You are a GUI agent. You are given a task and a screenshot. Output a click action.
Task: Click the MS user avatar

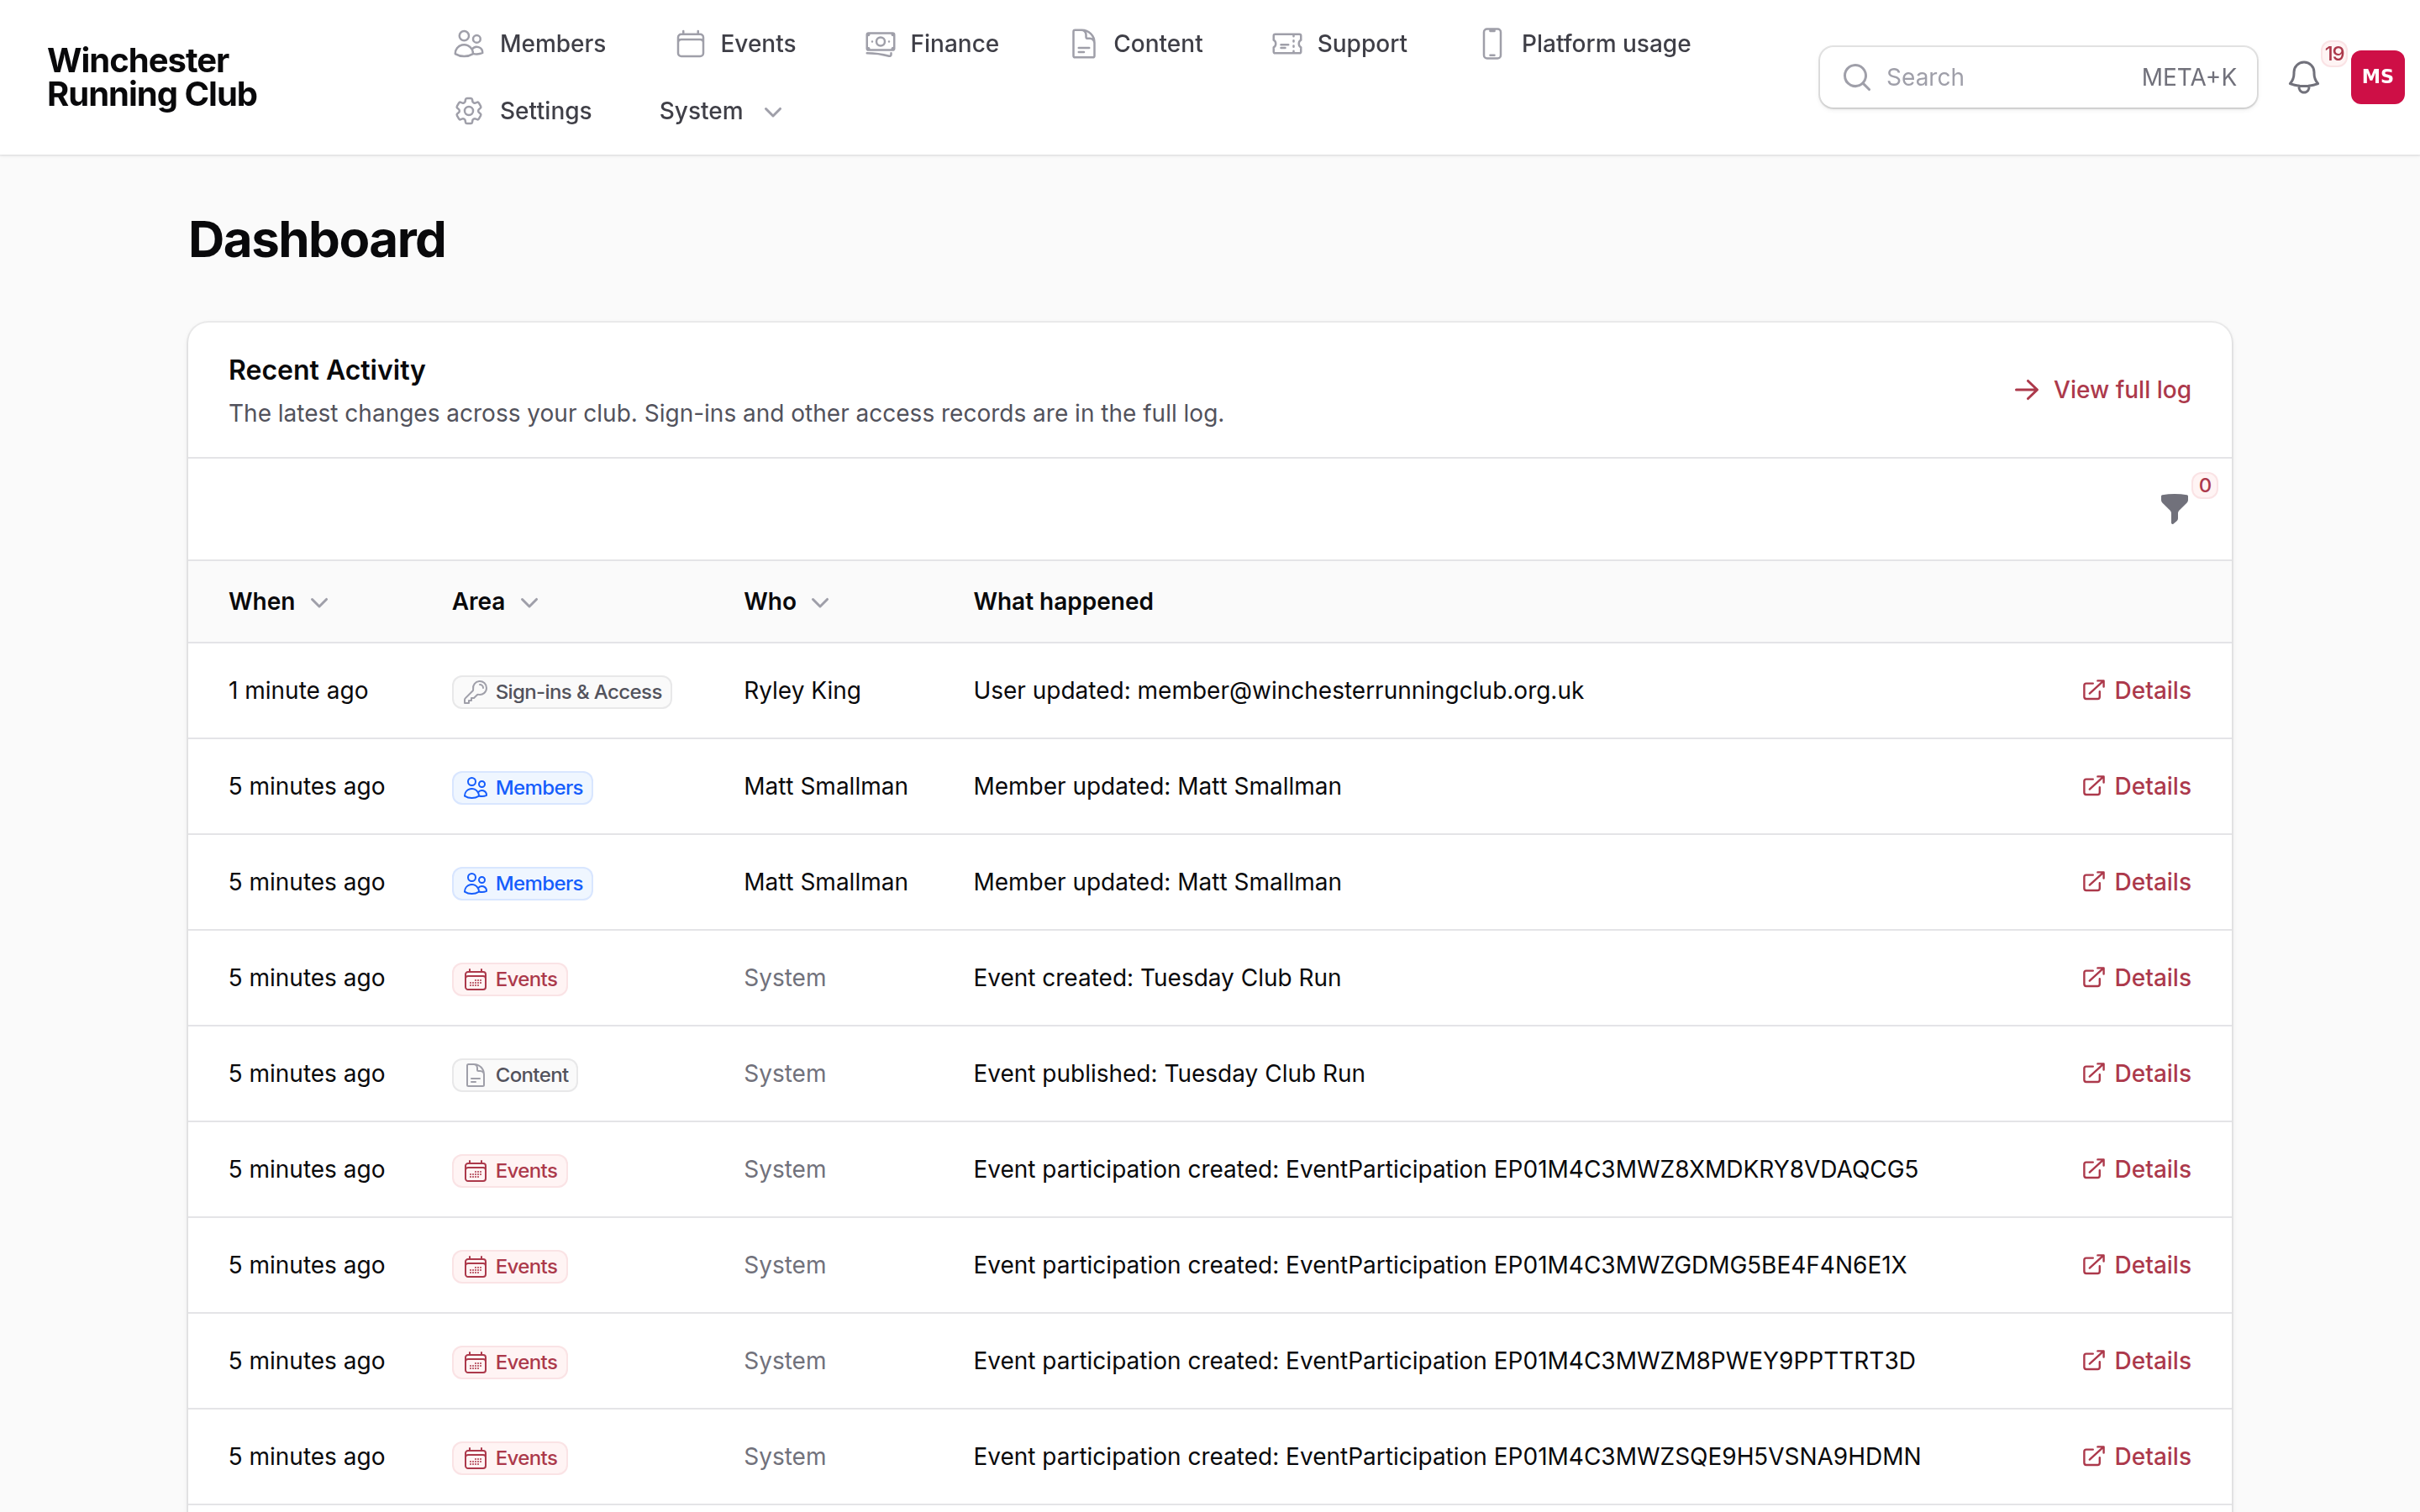(x=2377, y=77)
